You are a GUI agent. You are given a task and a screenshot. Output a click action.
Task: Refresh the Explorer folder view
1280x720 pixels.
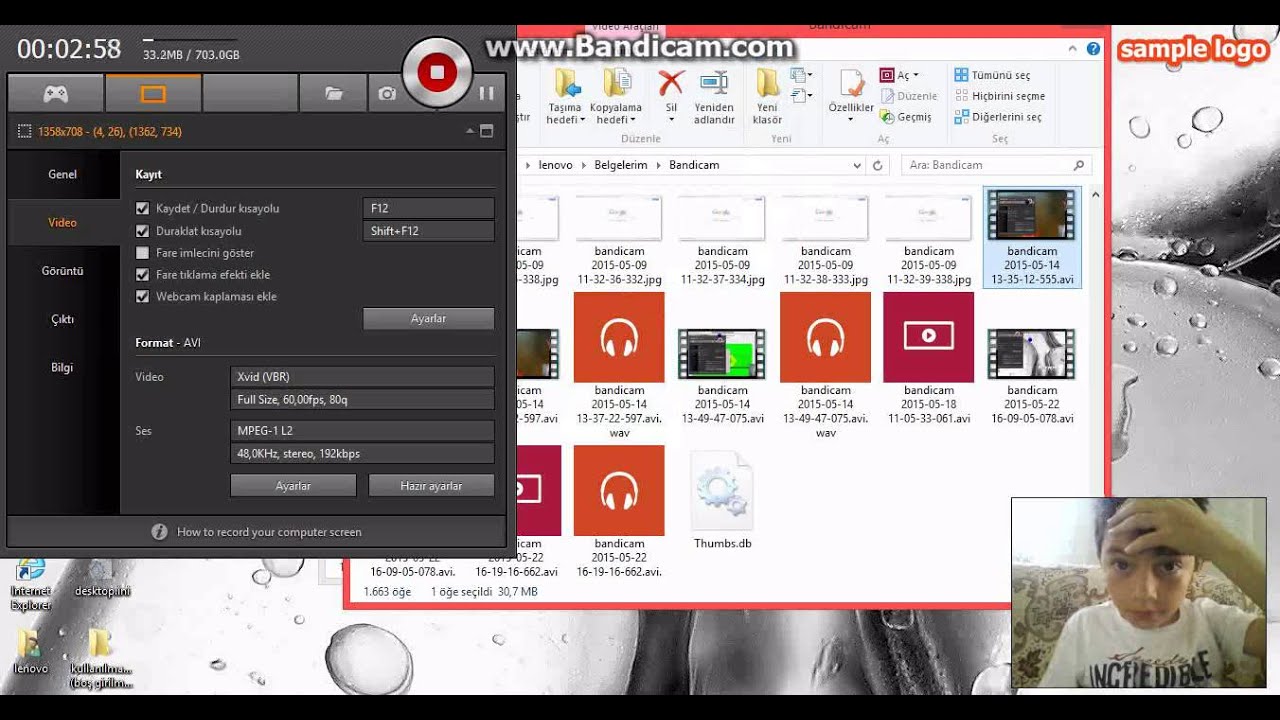[x=878, y=165]
